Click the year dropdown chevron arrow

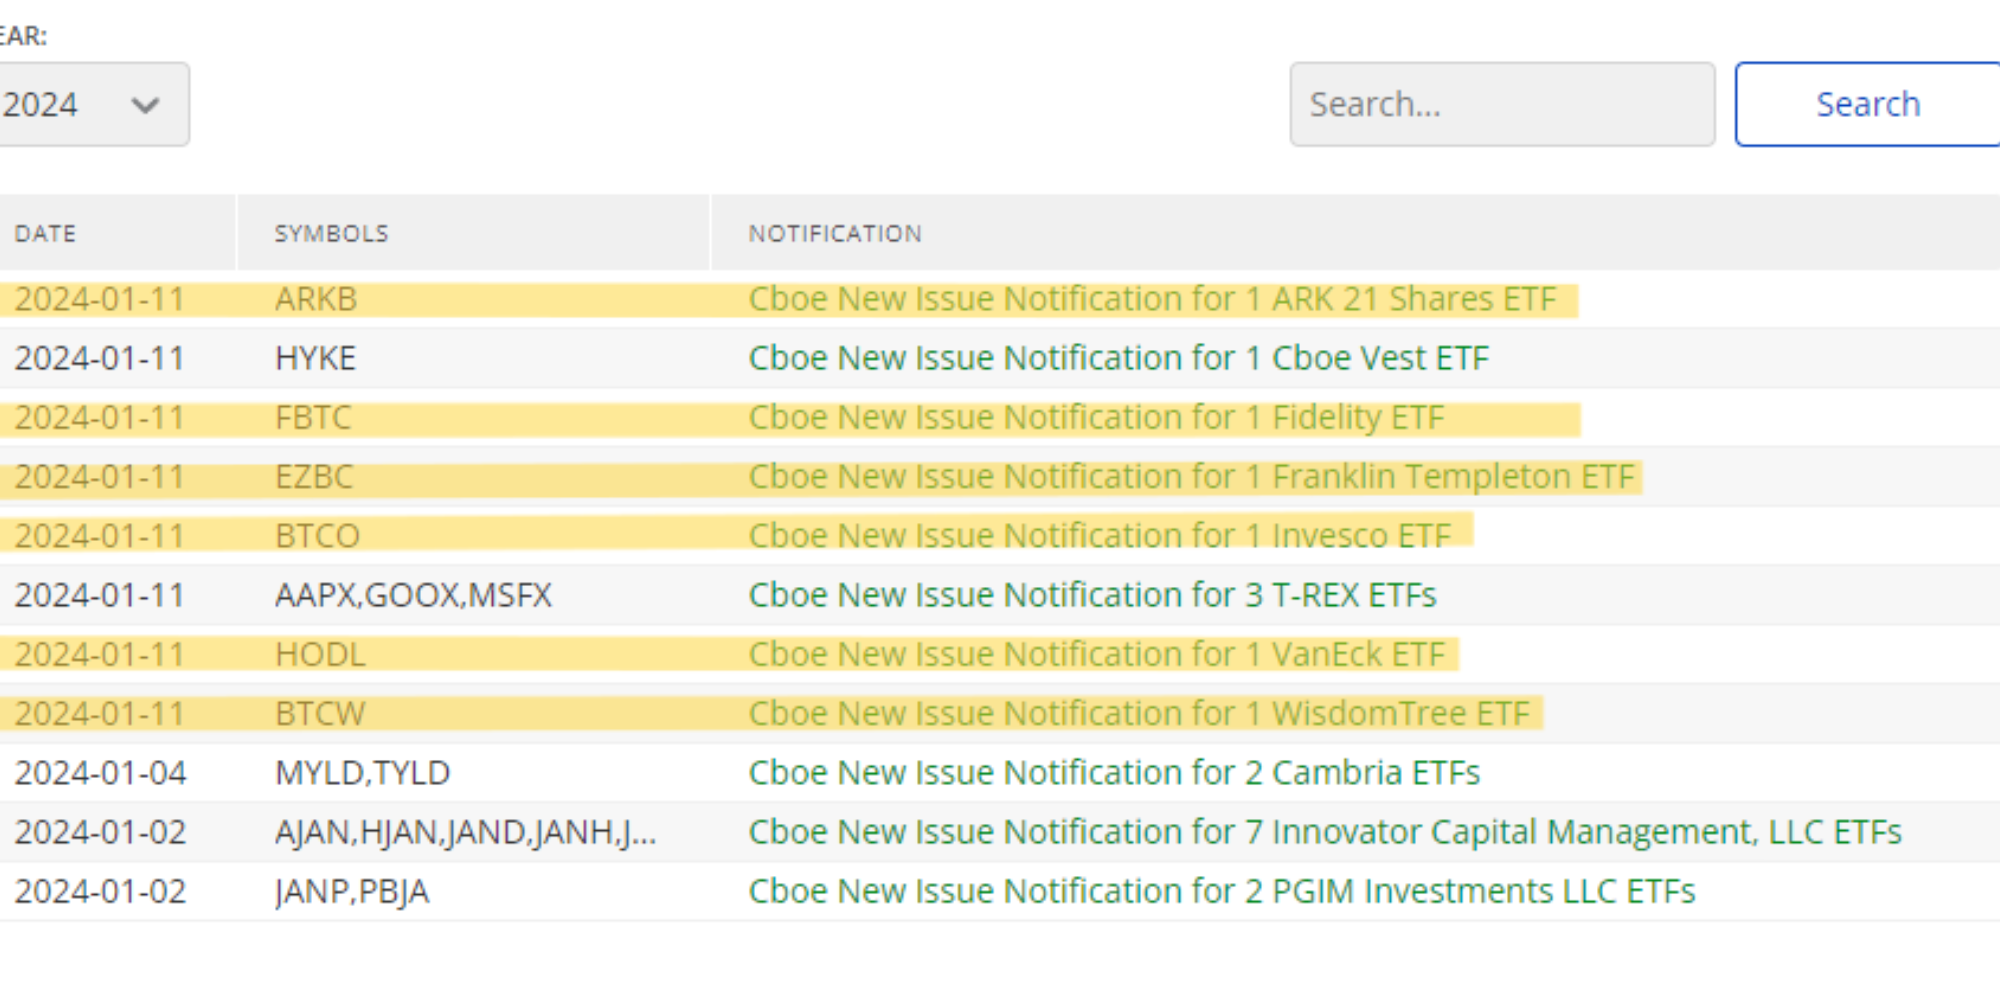pyautogui.click(x=146, y=104)
